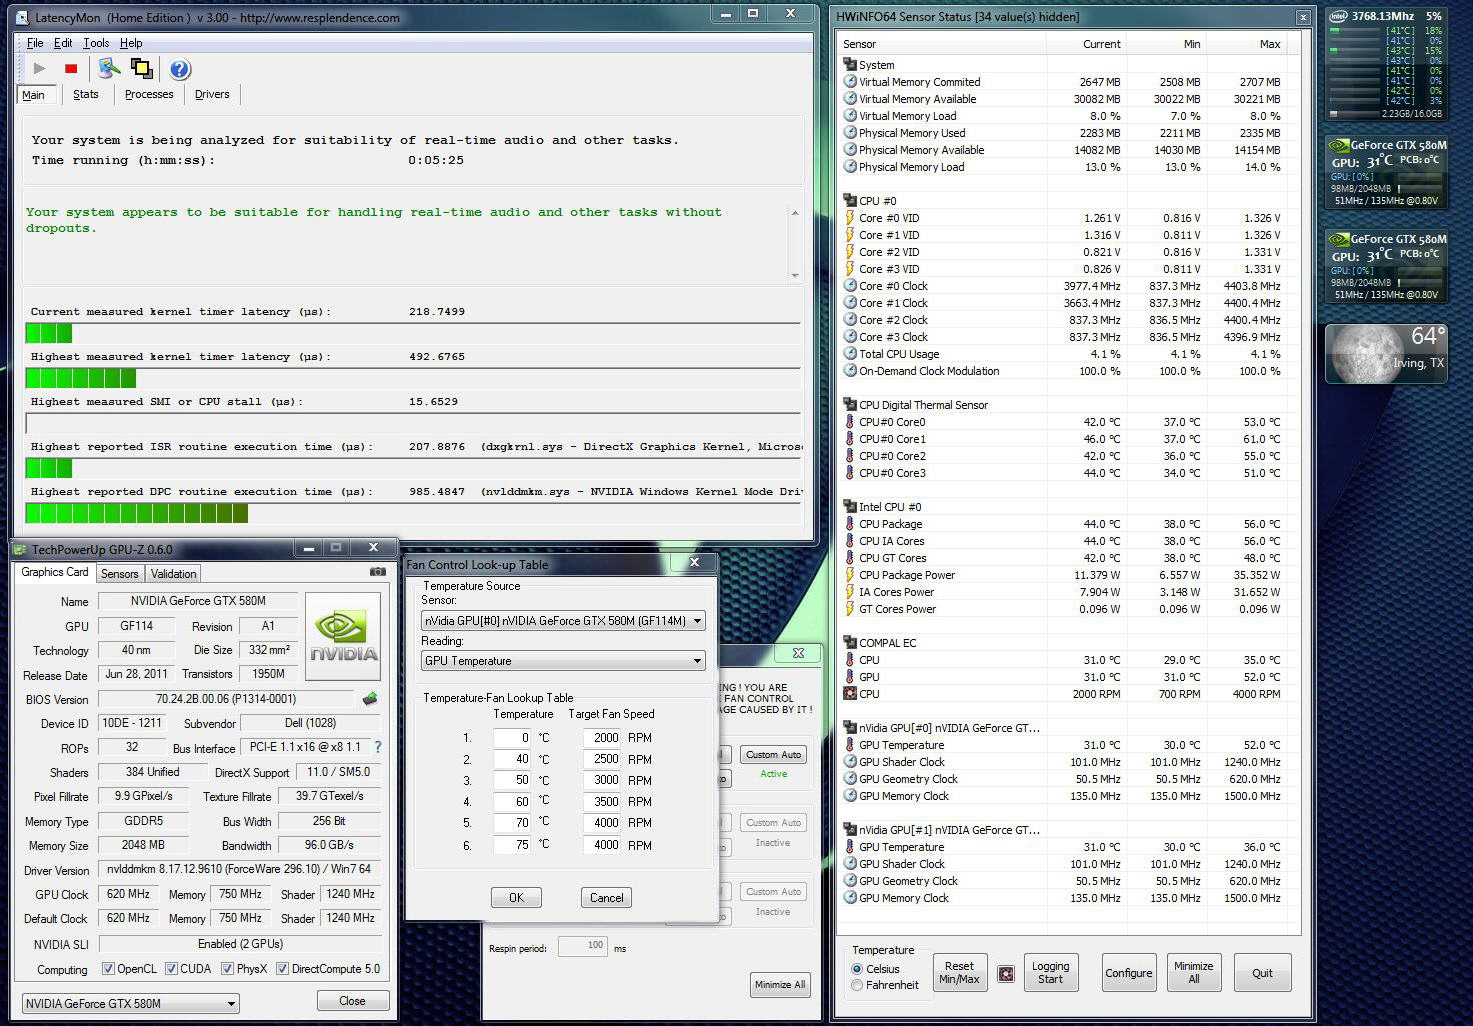Click Total CPU Usage sensor icon
The height and width of the screenshot is (1026, 1473).
coord(850,354)
